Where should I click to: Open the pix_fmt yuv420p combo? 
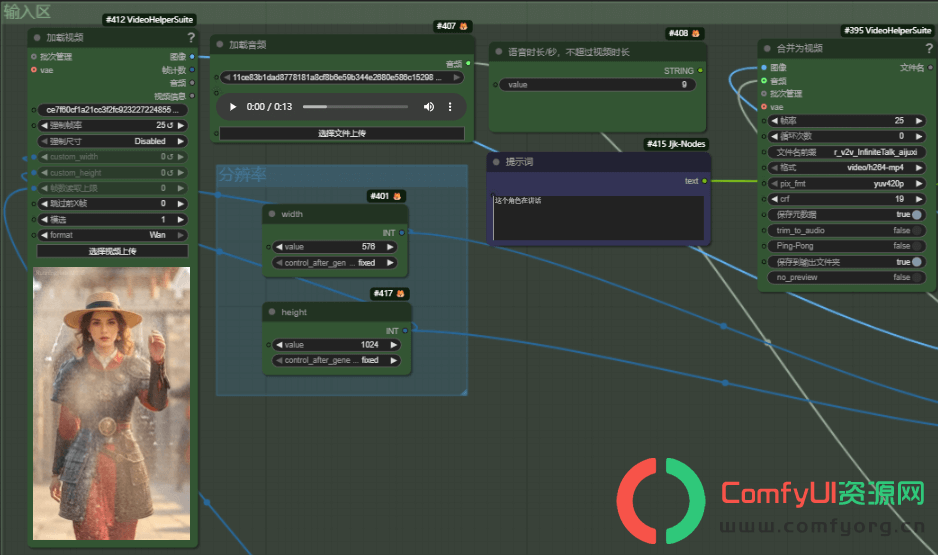click(846, 184)
